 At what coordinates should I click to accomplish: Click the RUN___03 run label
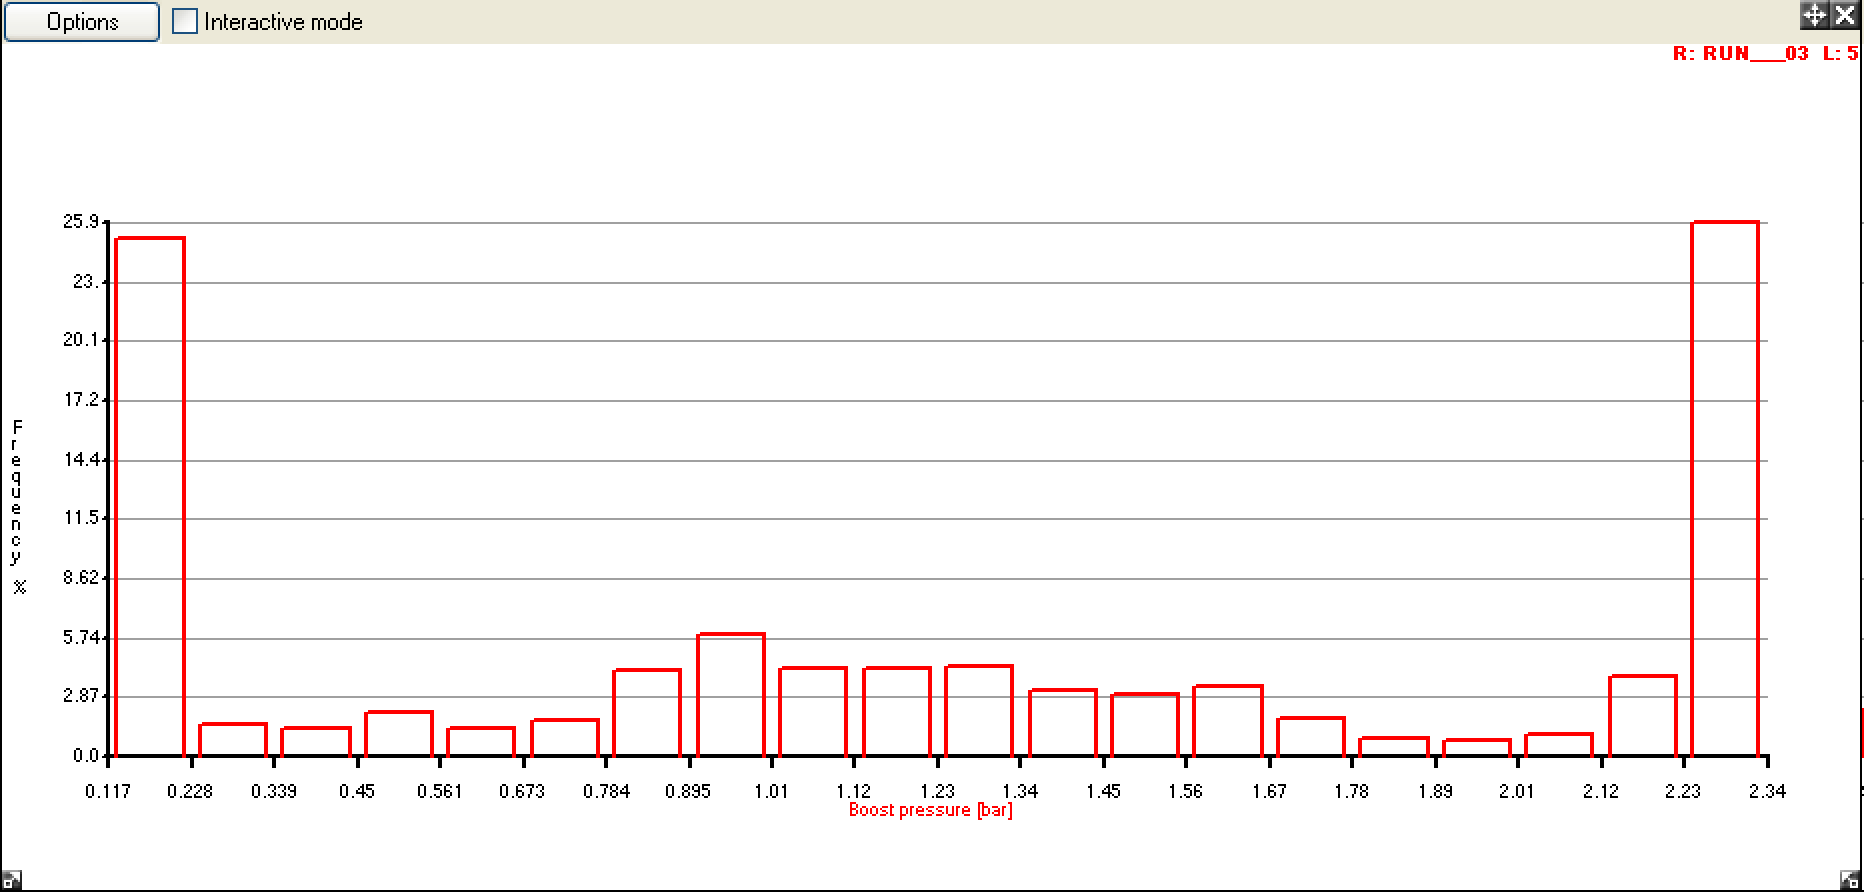click(x=1740, y=54)
